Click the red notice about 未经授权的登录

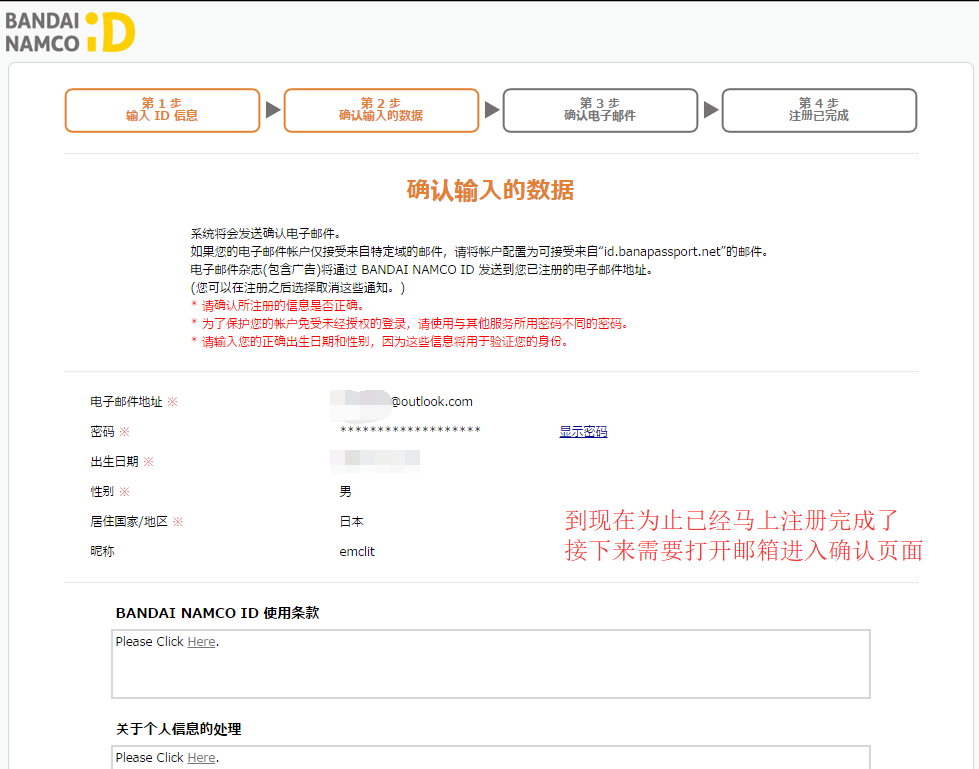410,323
